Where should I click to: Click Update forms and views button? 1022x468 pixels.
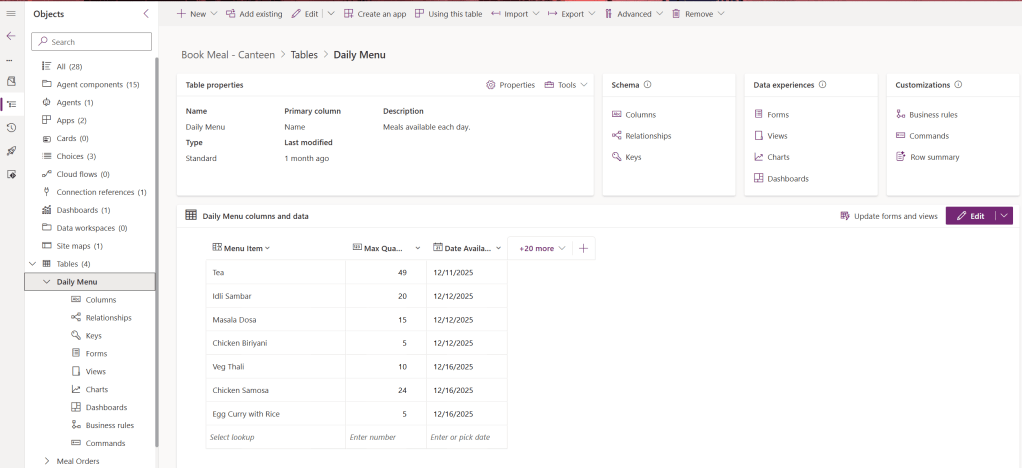point(888,216)
